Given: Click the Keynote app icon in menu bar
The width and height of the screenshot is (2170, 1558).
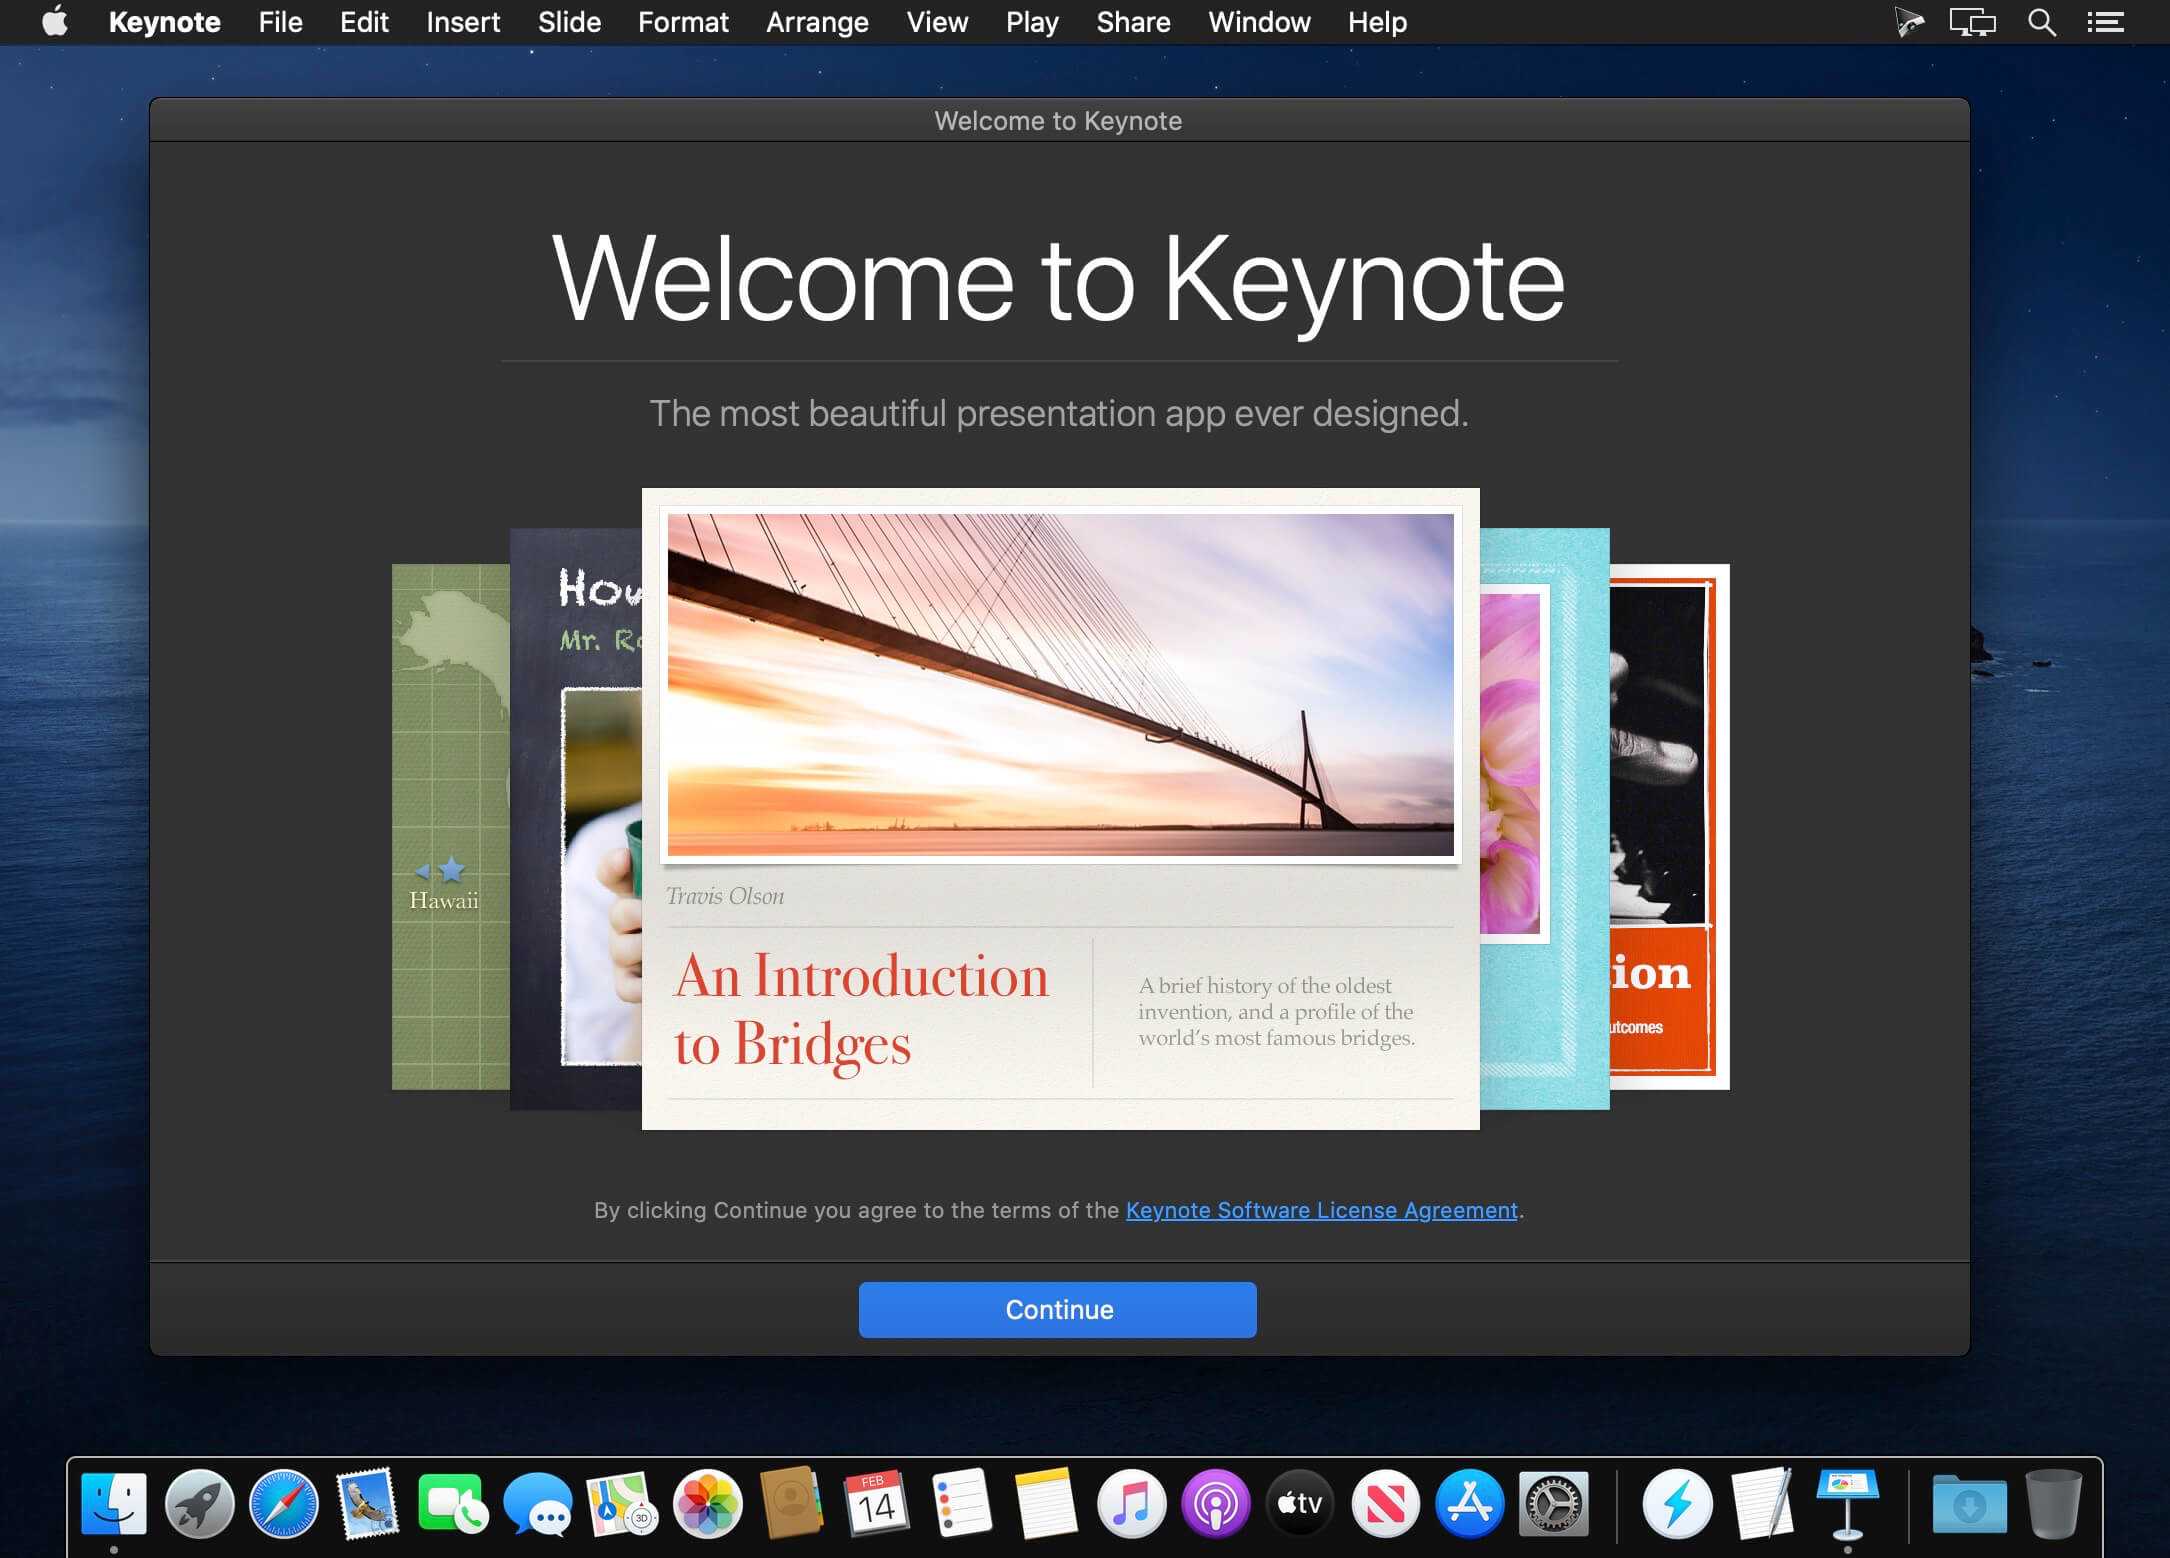Looking at the screenshot, I should click(x=163, y=22).
